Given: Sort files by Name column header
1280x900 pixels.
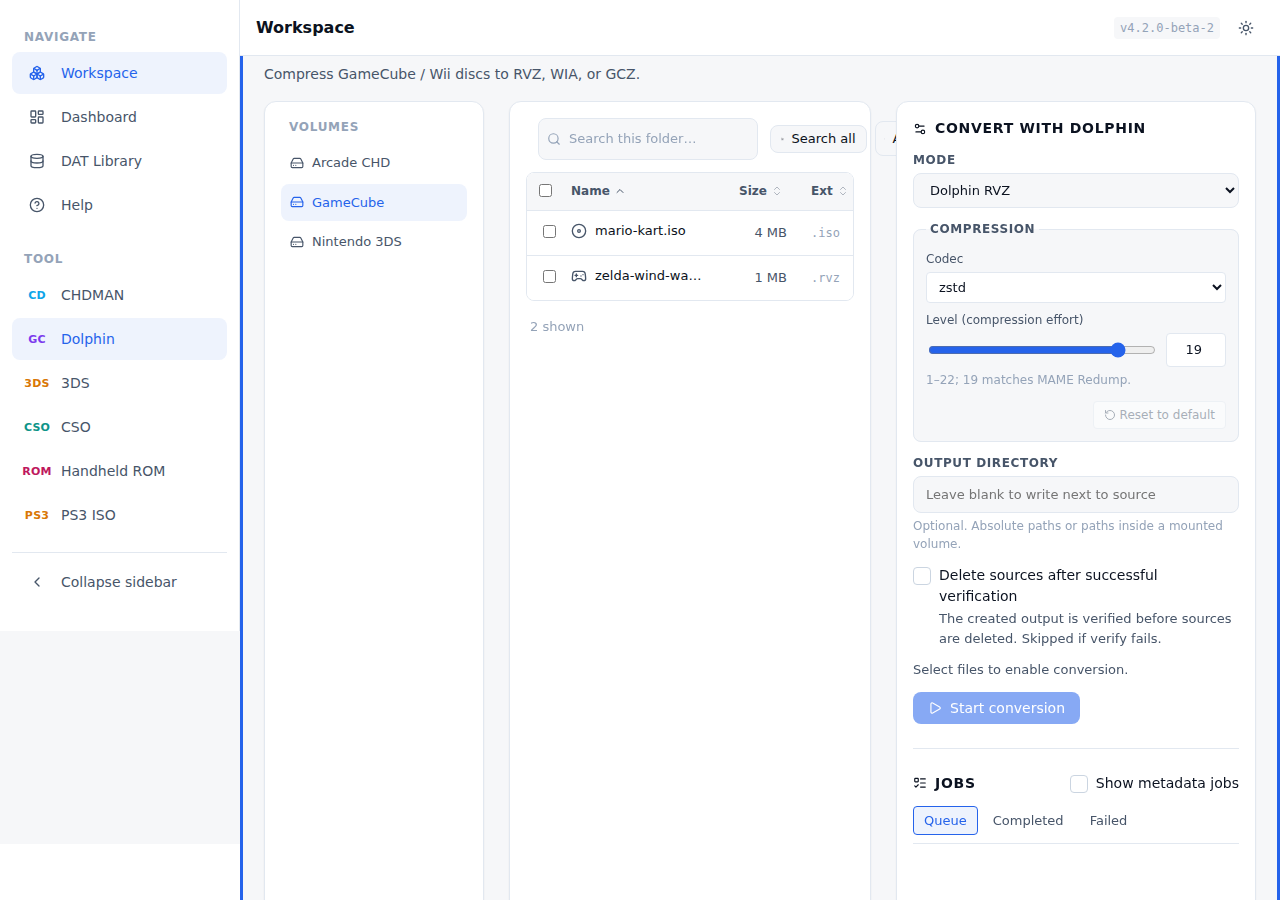Looking at the screenshot, I should 597,191.
